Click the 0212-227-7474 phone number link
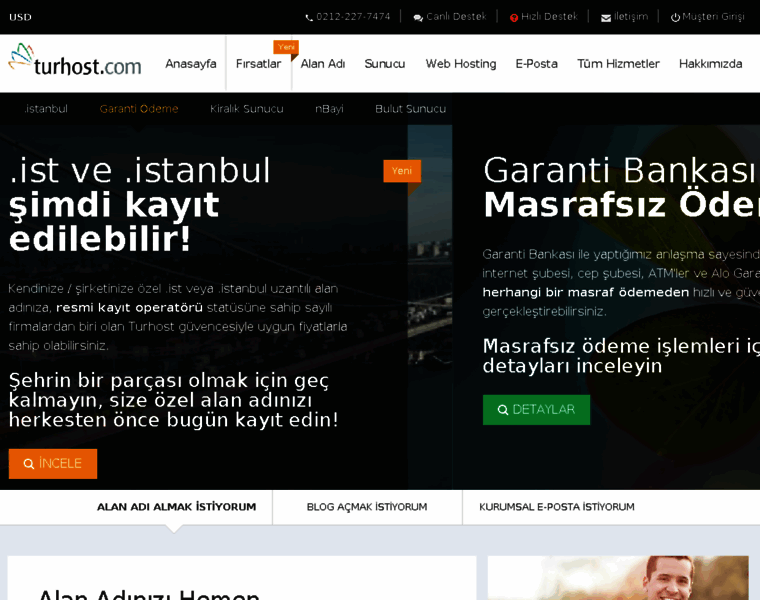Viewport: 760px width, 600px height. pyautogui.click(x=353, y=17)
